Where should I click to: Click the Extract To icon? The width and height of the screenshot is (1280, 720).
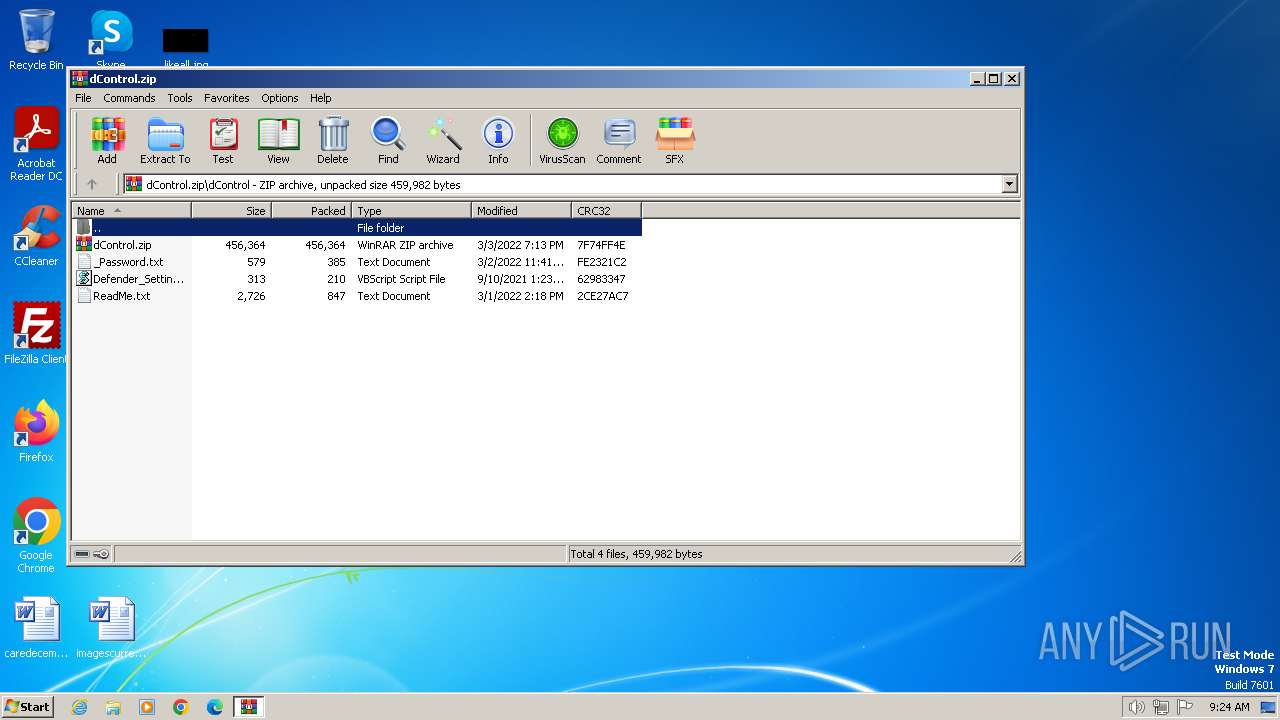165,140
